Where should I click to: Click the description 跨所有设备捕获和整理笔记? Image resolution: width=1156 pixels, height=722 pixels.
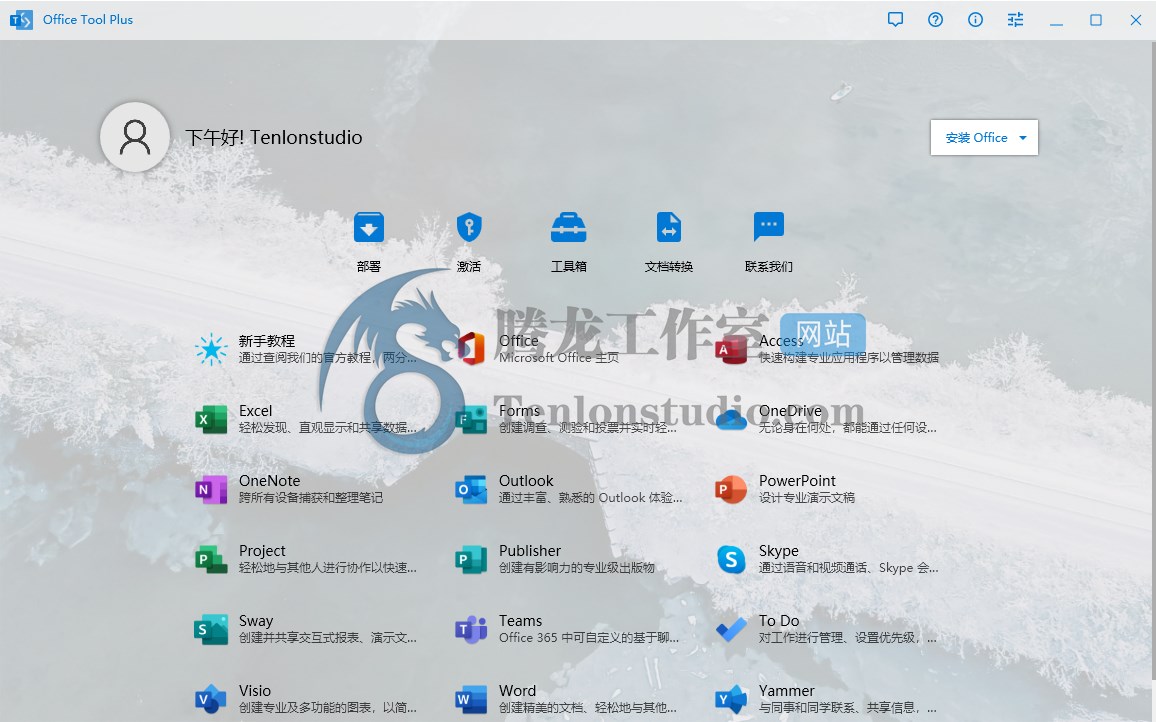[x=311, y=498]
